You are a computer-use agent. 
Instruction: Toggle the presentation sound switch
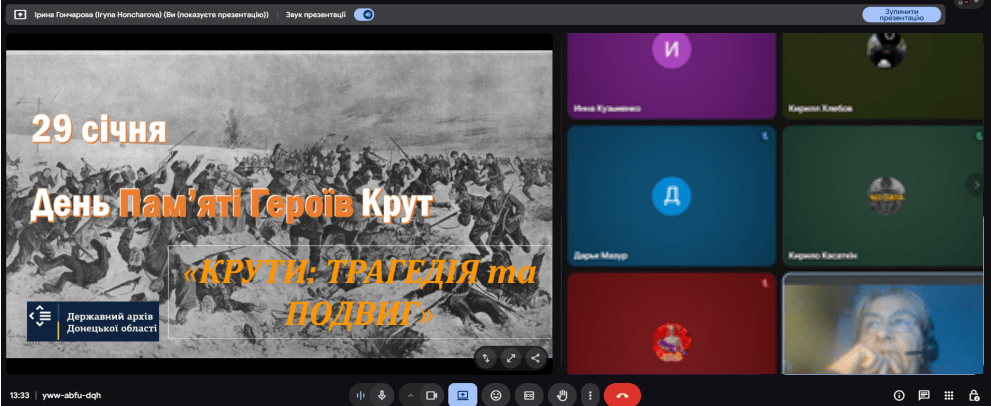(x=364, y=15)
